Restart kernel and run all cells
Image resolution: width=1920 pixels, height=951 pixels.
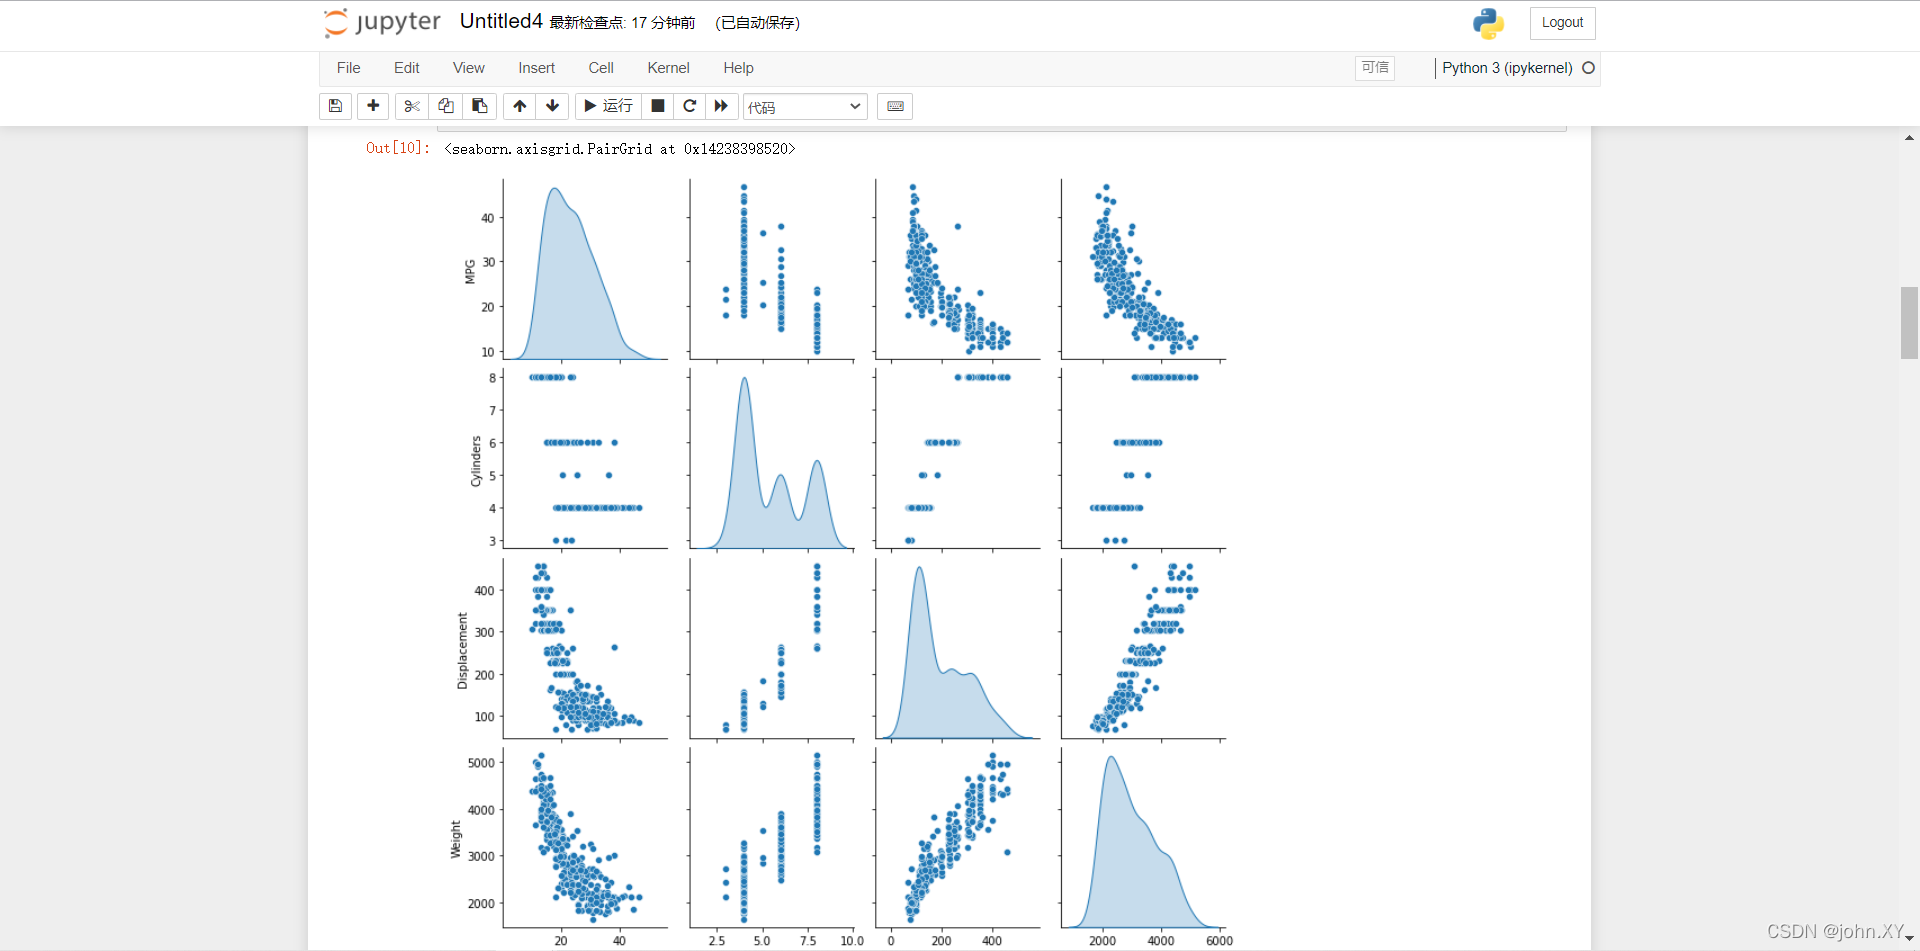tap(721, 106)
